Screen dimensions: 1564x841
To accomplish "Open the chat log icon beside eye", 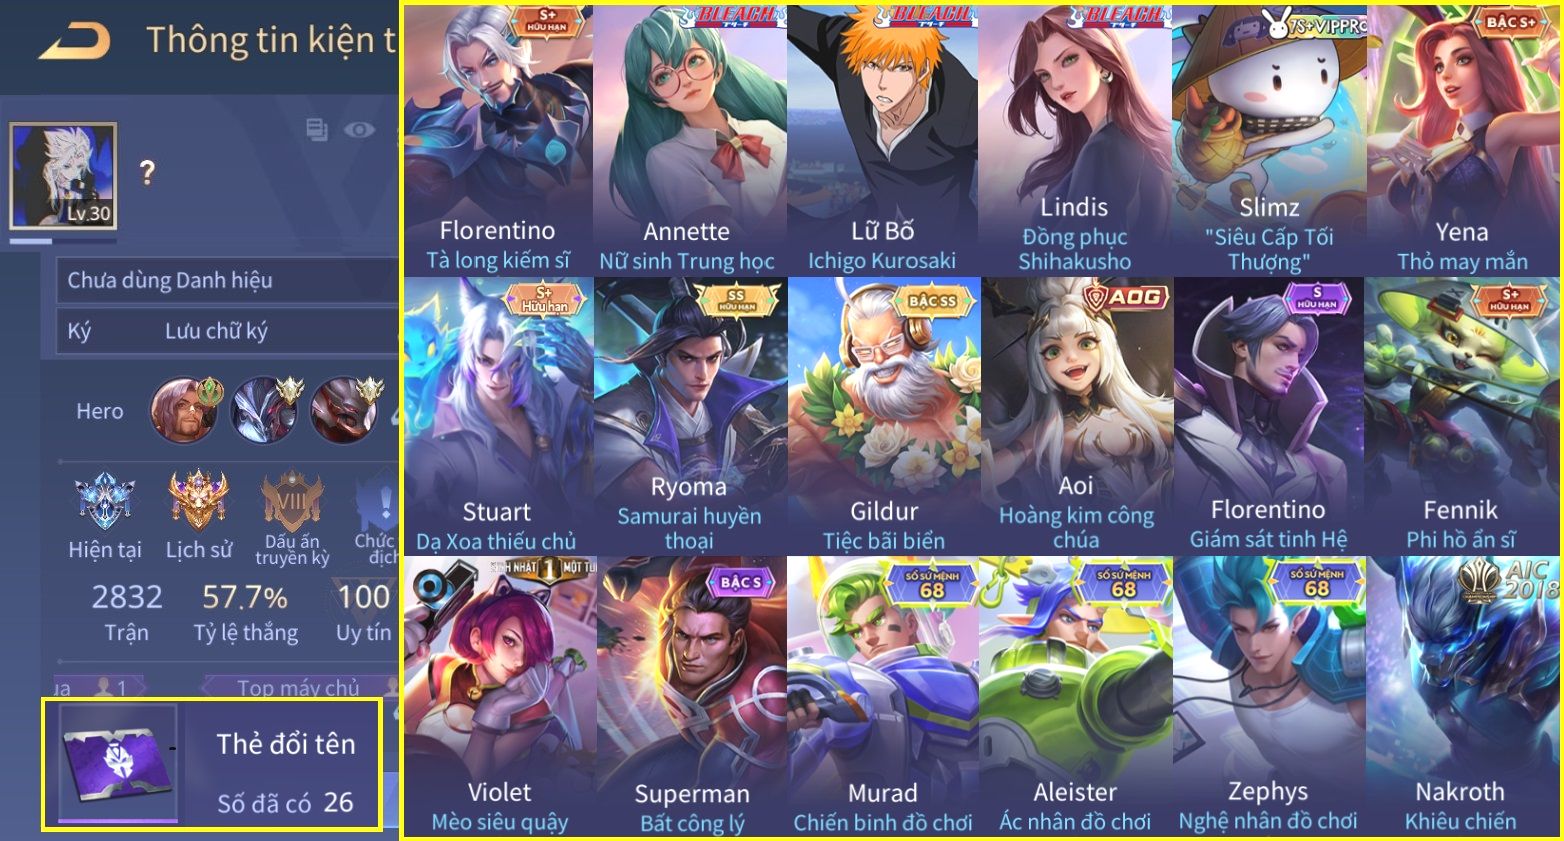I will 317,129.
